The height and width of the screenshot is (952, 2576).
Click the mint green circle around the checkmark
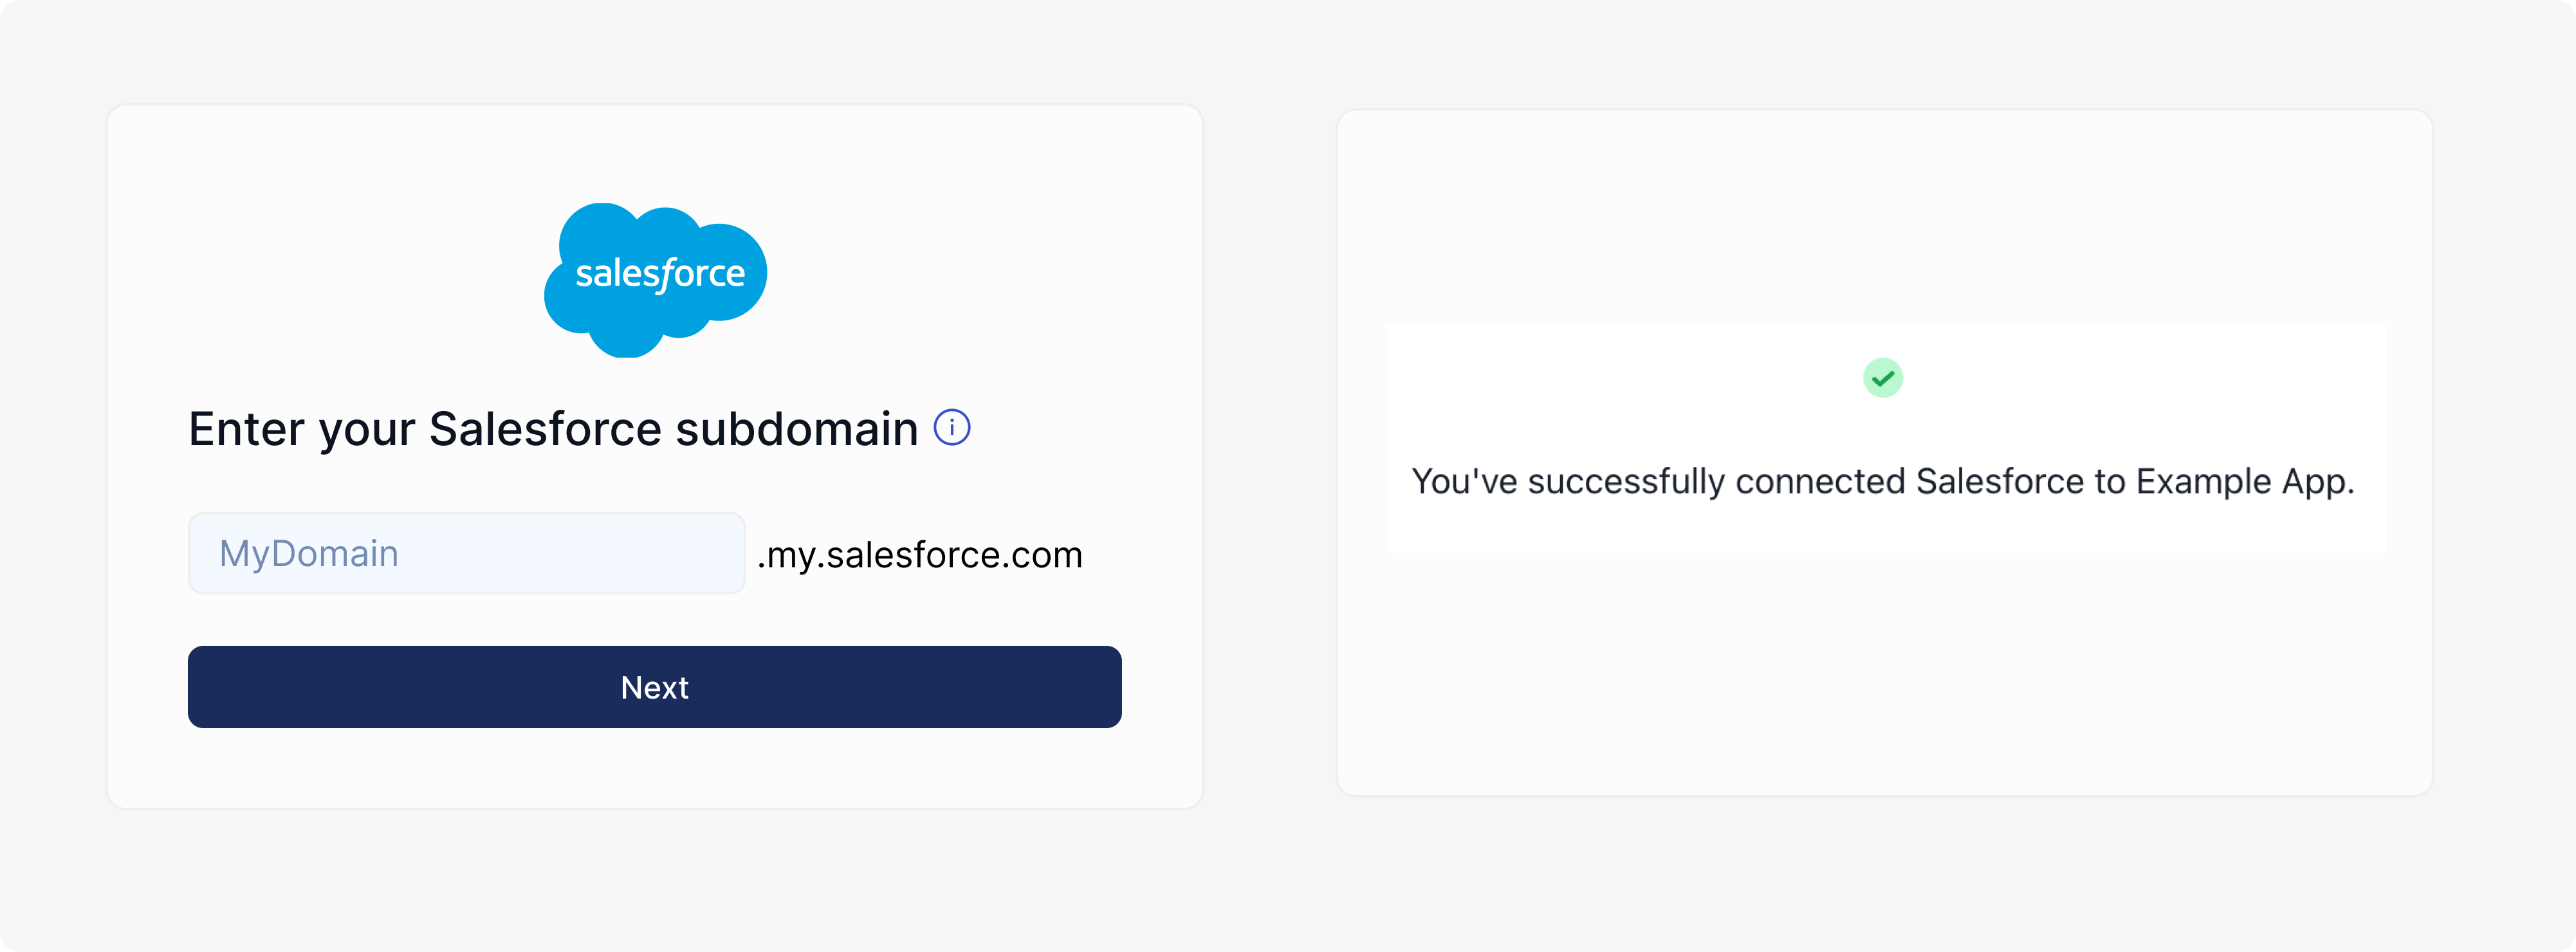pos(1882,378)
